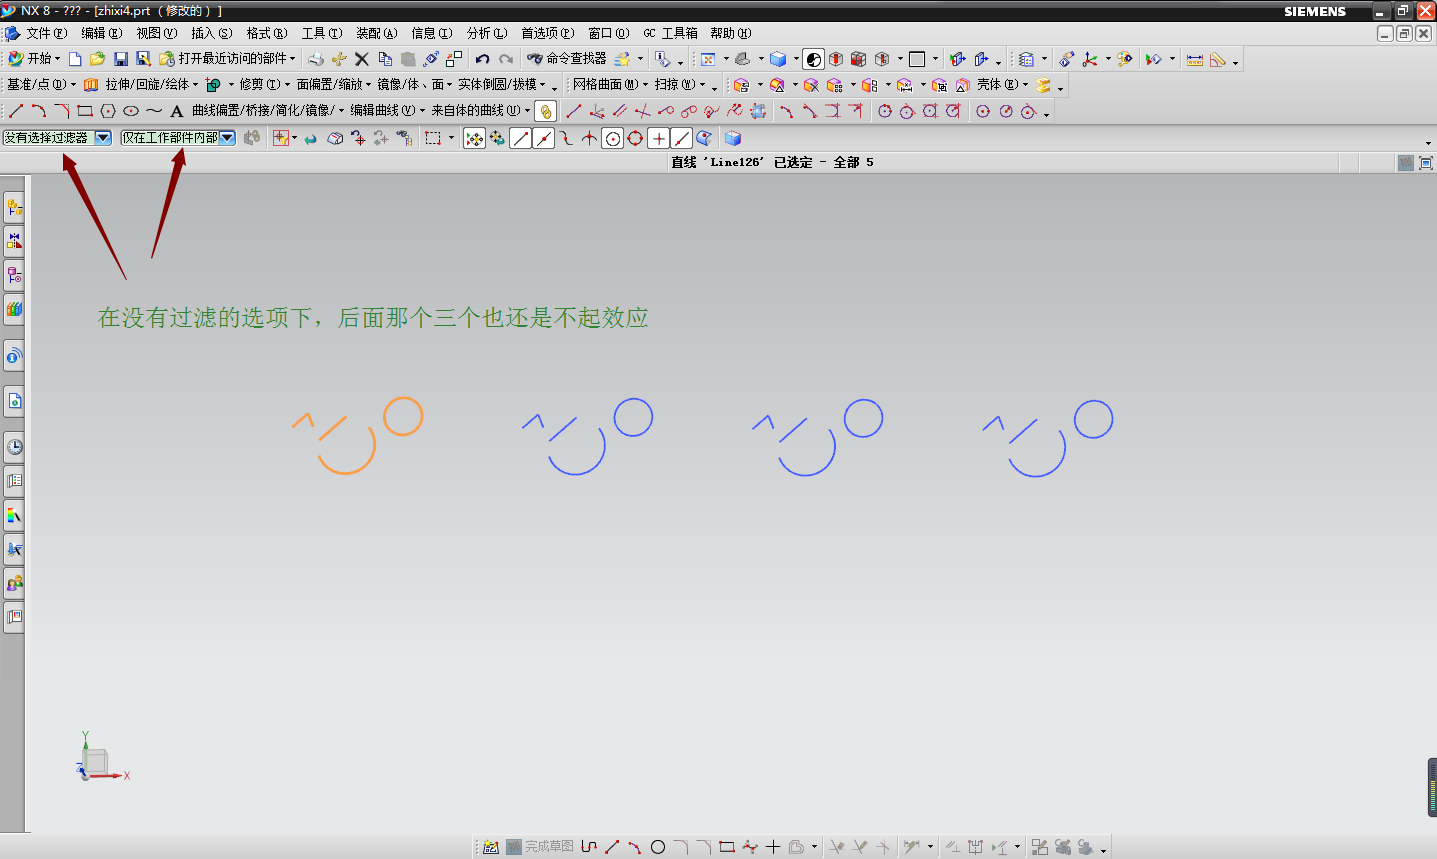Image resolution: width=1437 pixels, height=859 pixels.
Task: Click the Fit view icon
Action: (x=708, y=59)
